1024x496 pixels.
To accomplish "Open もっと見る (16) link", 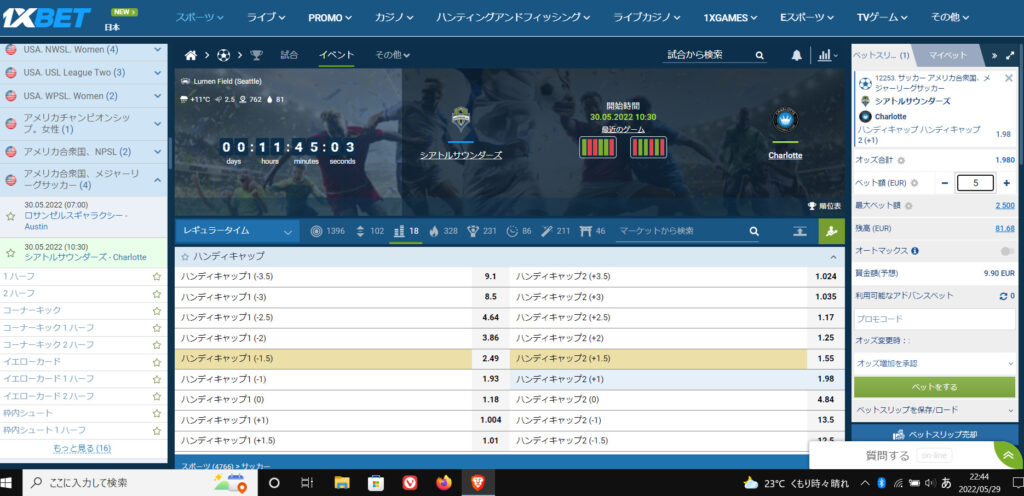I will (82, 448).
